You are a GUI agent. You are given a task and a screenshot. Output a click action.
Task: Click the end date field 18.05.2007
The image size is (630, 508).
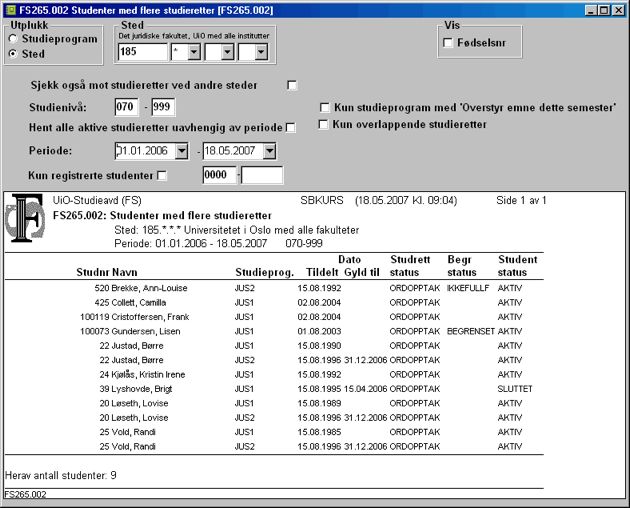(233, 151)
